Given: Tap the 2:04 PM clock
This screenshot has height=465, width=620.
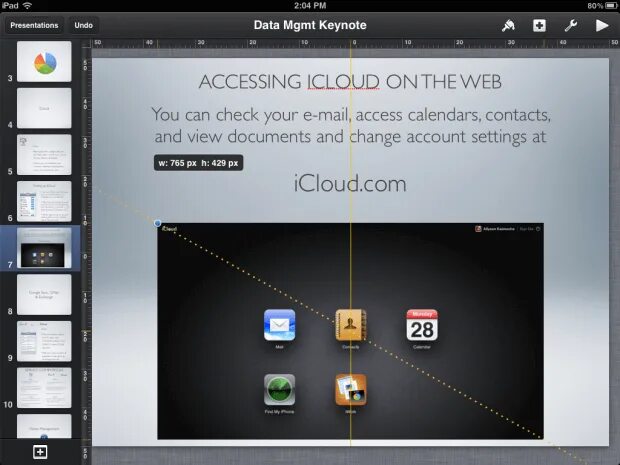Looking at the screenshot, I should pos(310,6).
